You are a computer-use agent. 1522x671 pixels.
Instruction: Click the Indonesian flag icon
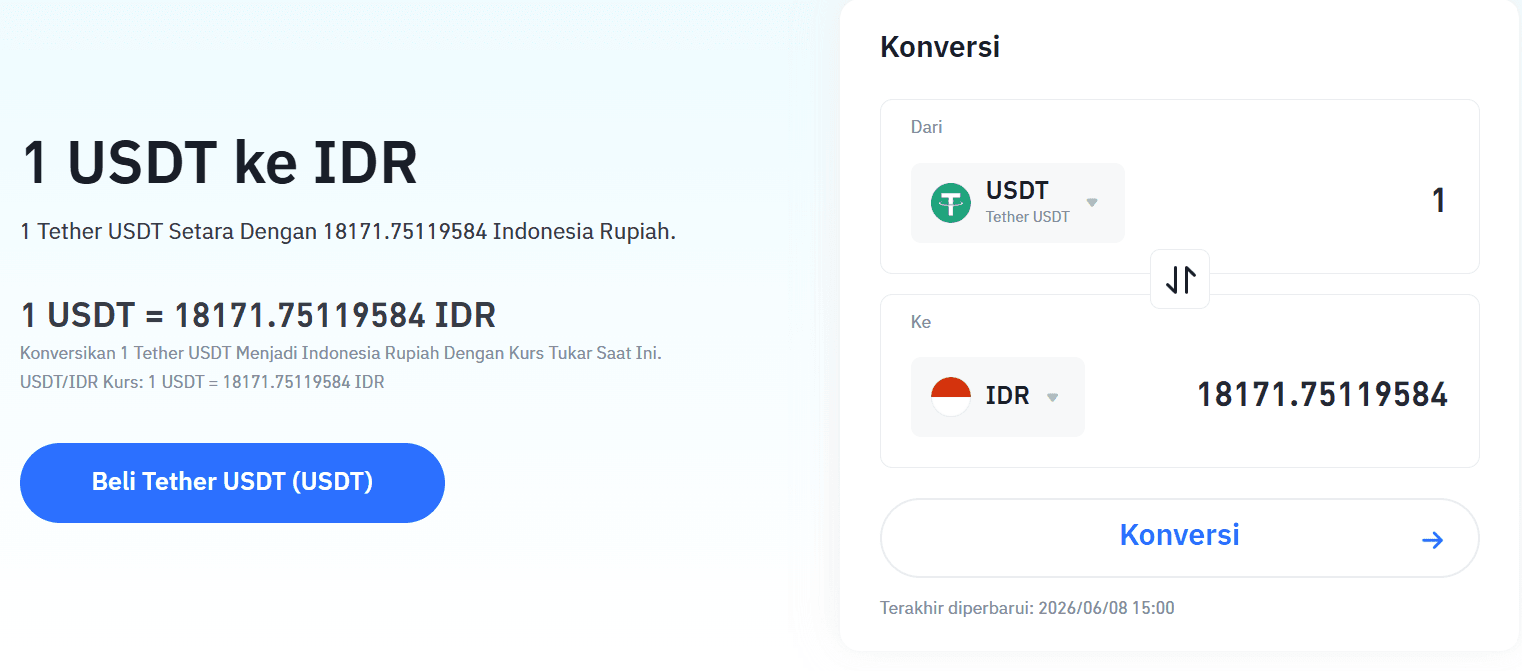pyautogui.click(x=950, y=396)
